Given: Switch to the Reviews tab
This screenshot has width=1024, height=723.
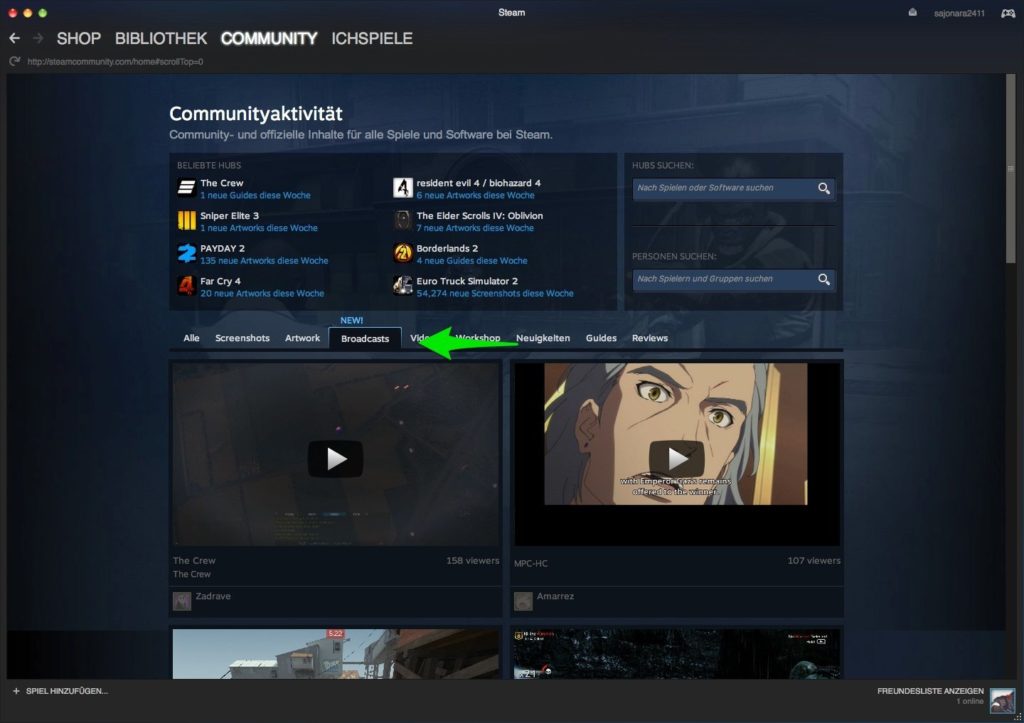Looking at the screenshot, I should [x=650, y=338].
